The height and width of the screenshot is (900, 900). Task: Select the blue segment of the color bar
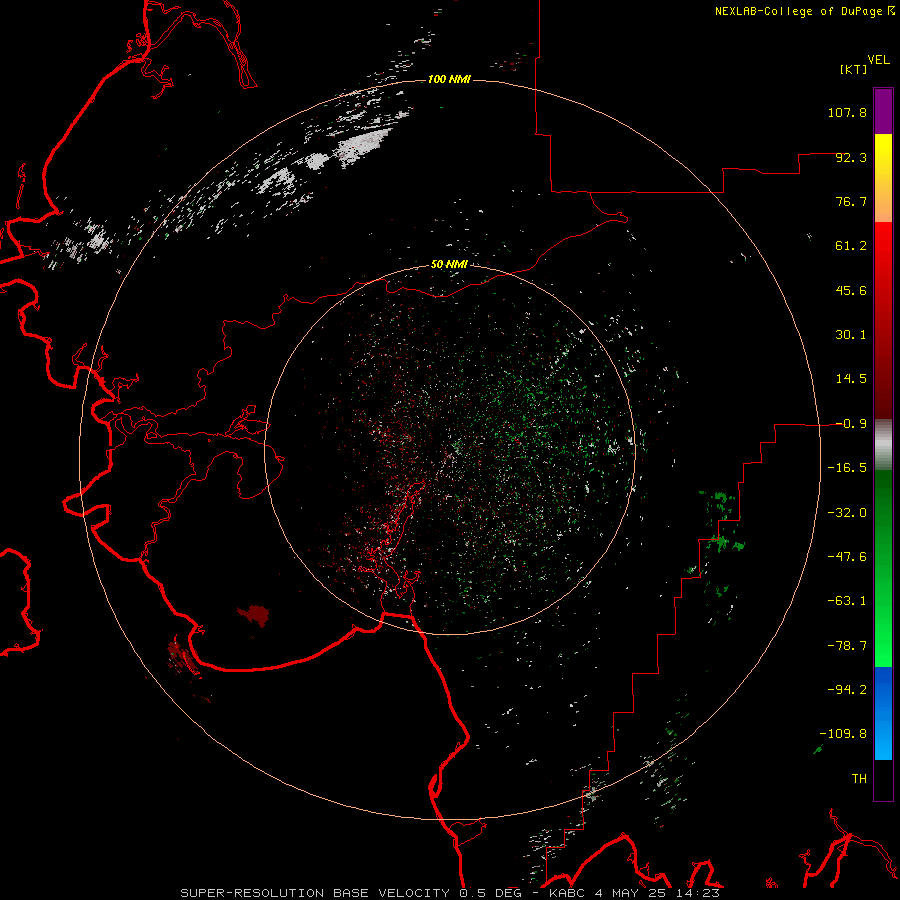883,712
